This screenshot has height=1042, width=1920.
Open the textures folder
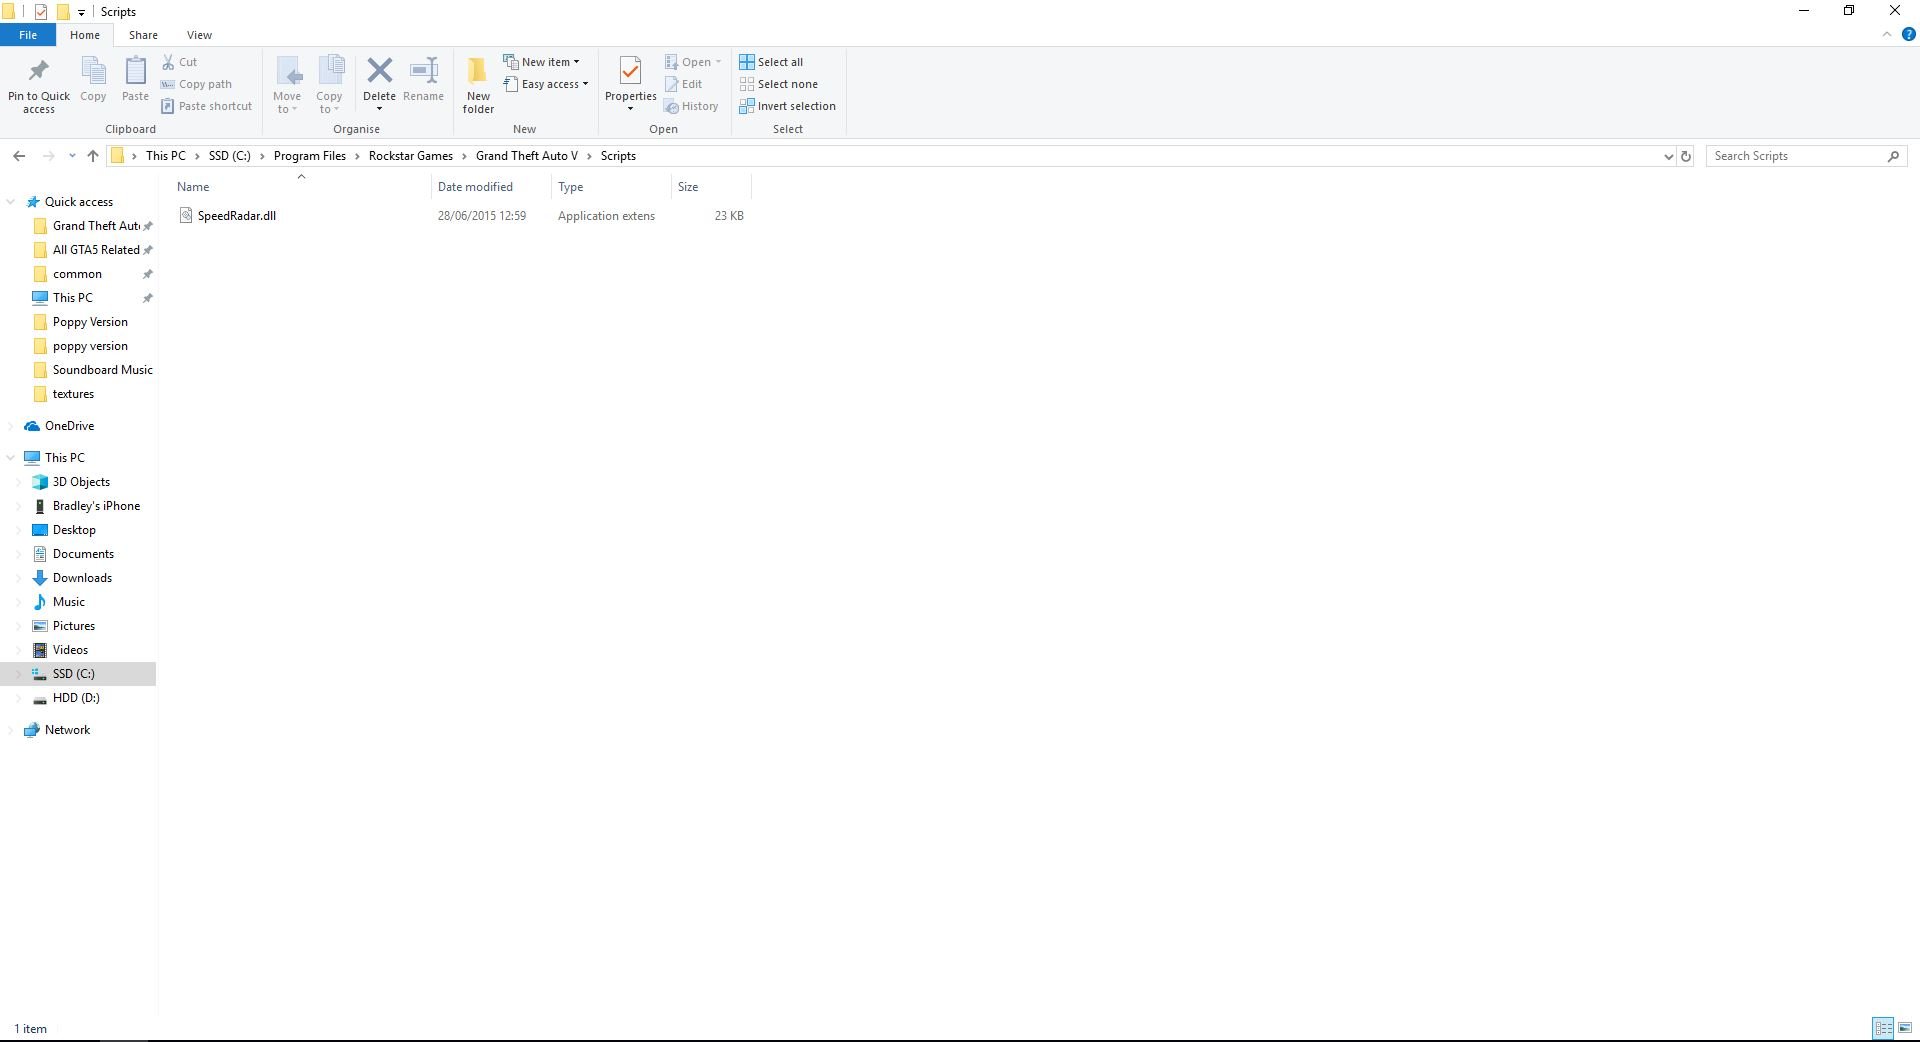tap(73, 394)
